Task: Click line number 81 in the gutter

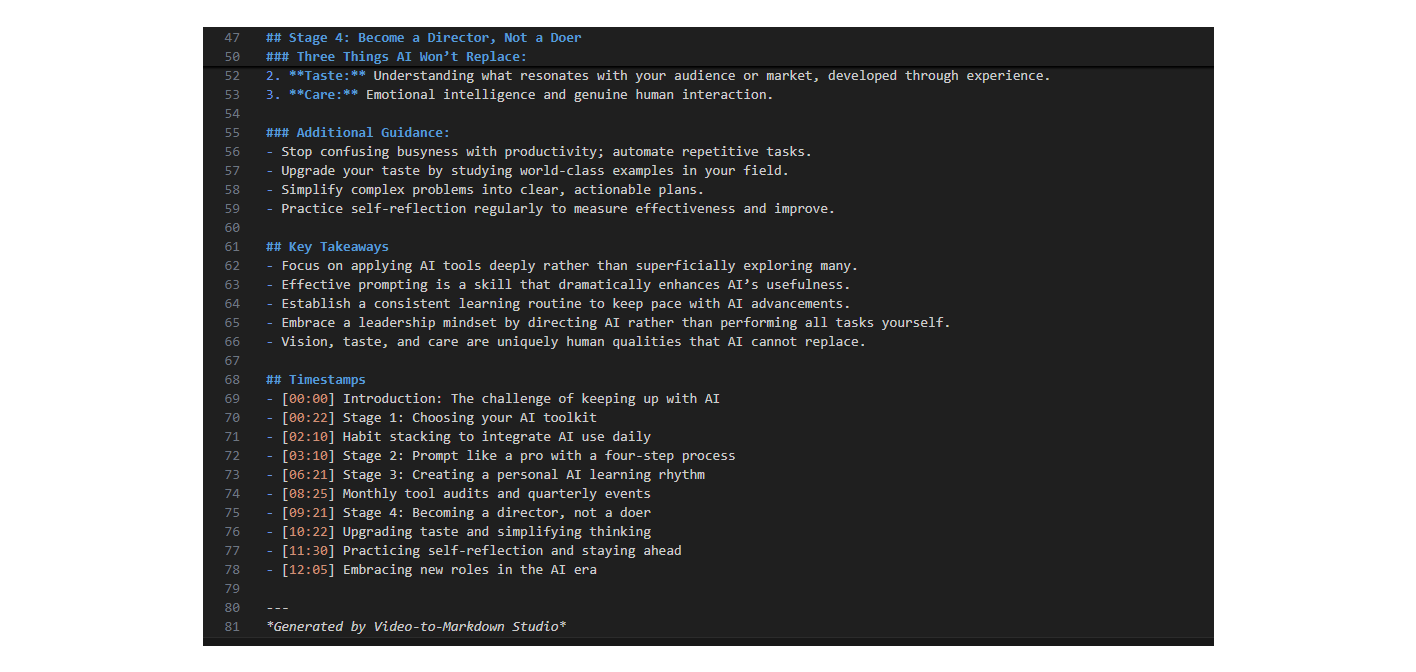Action: click(x=232, y=627)
